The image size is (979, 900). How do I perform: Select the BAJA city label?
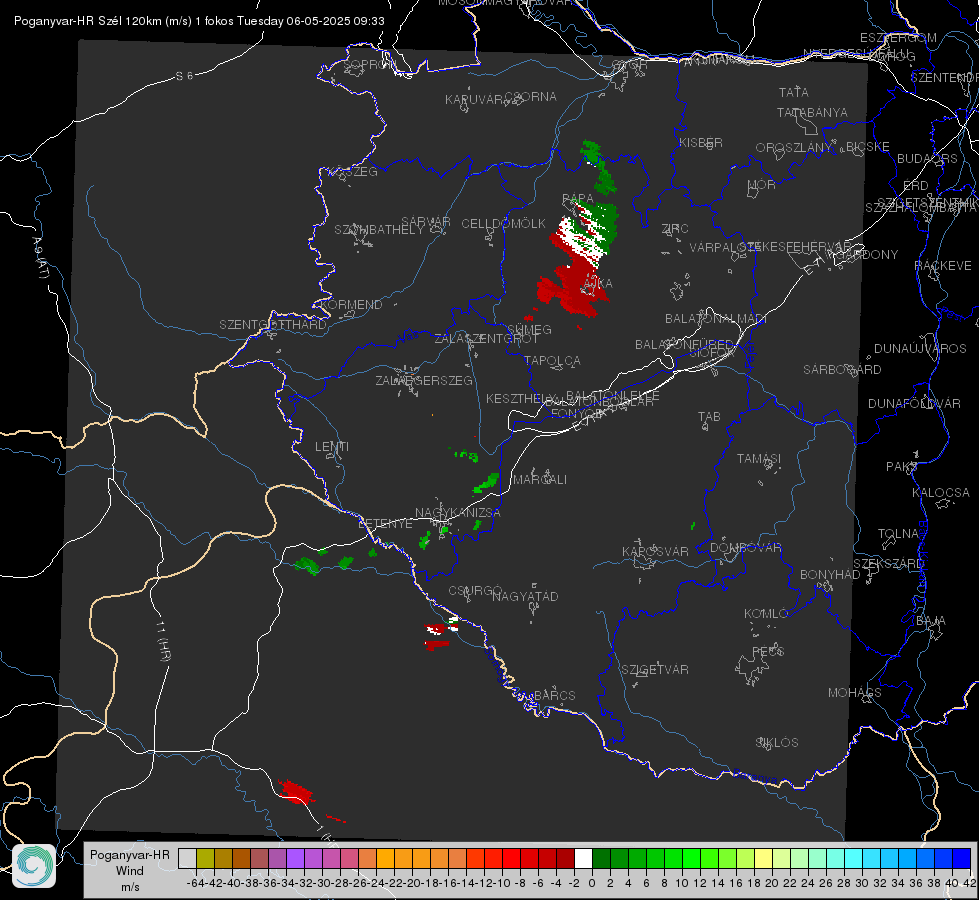coord(931,621)
